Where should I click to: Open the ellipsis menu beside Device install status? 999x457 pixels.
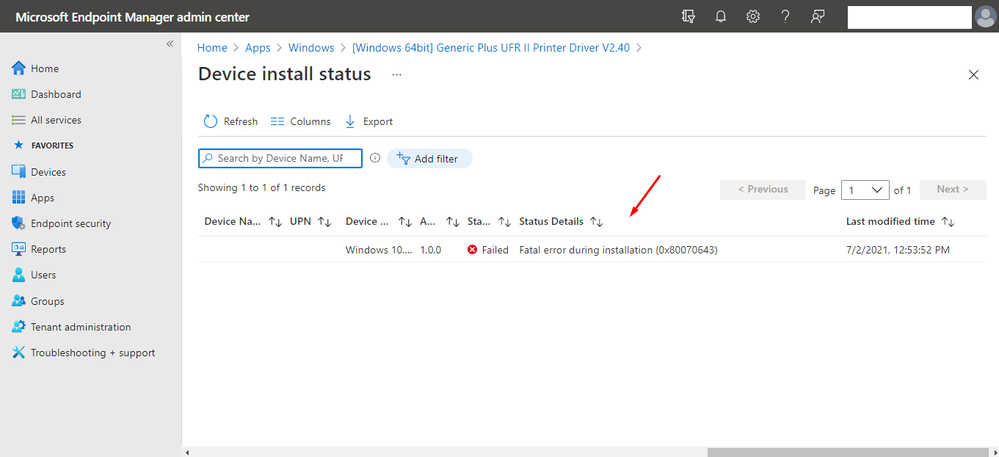[397, 75]
